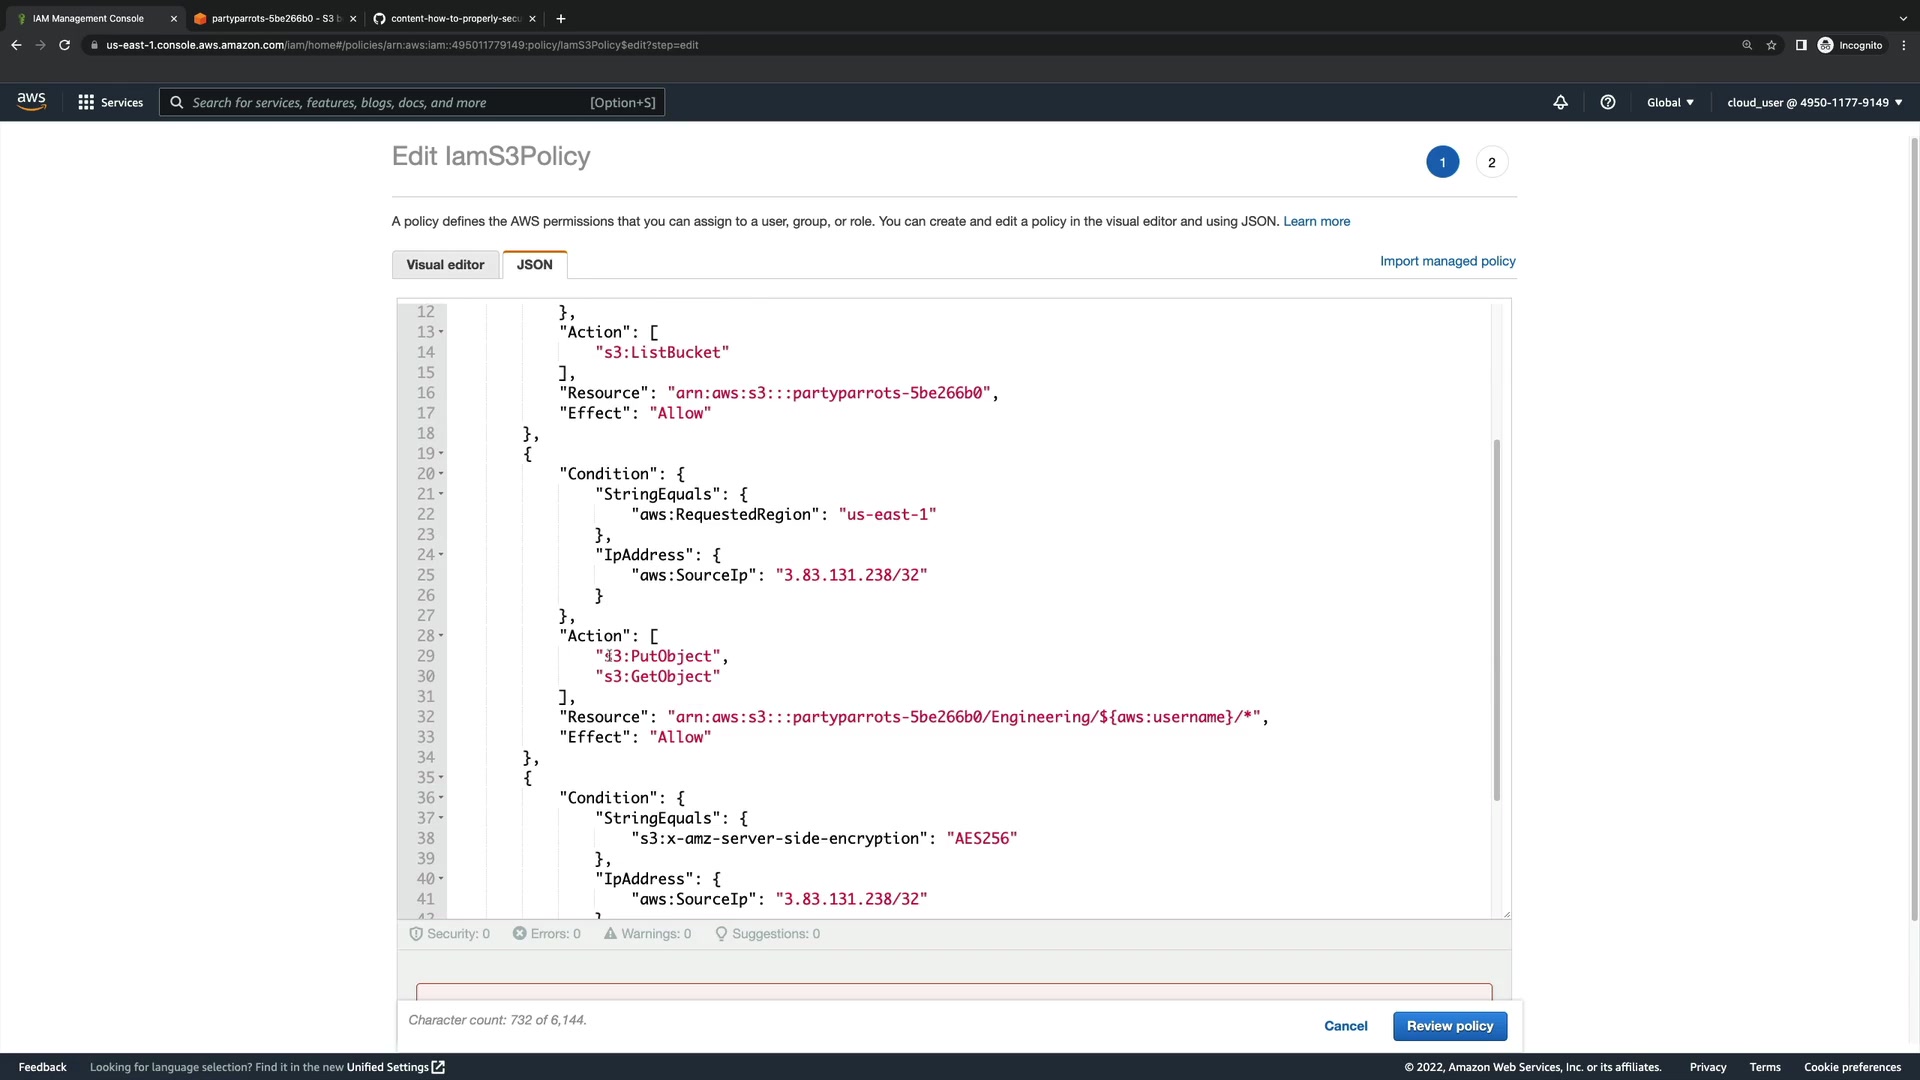Click the JSON editor vertical scrollbar
Viewport: 1920px width, 1080px height.
coord(1496,620)
